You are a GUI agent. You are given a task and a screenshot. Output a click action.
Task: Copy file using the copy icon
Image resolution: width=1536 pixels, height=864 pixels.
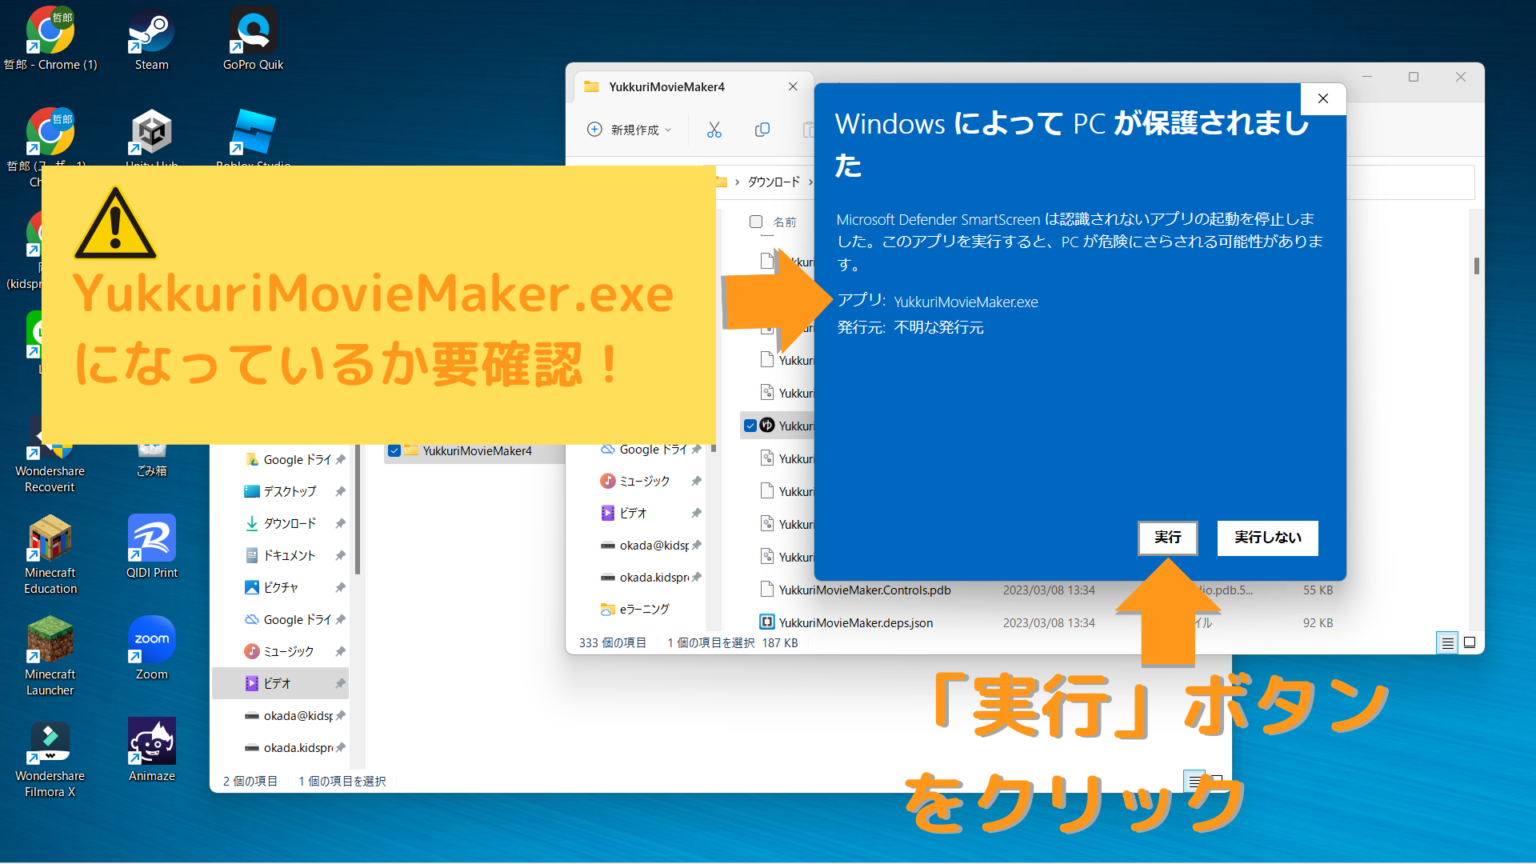762,129
